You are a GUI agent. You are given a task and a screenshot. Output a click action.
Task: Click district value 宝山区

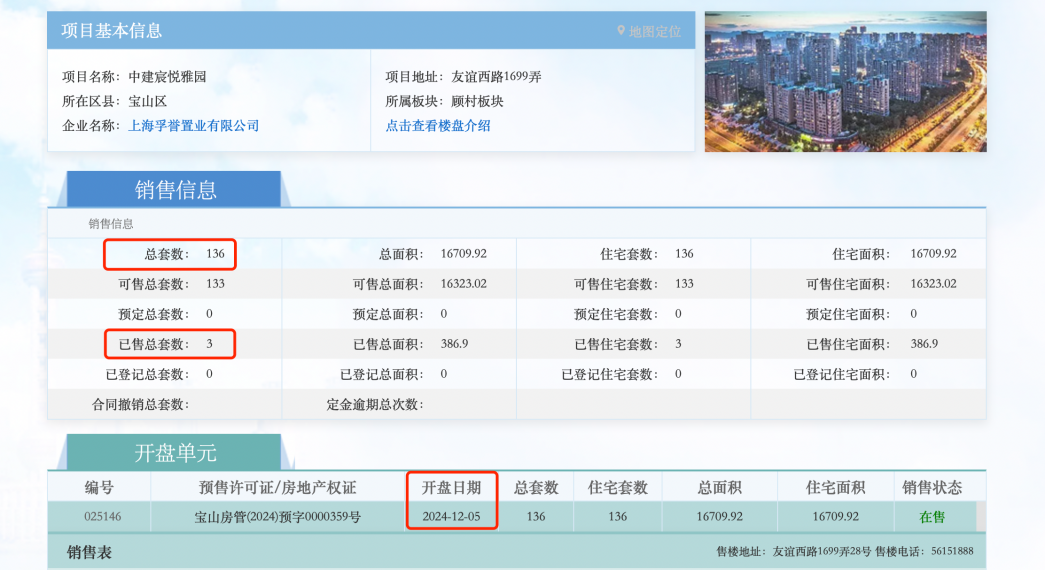(147, 101)
